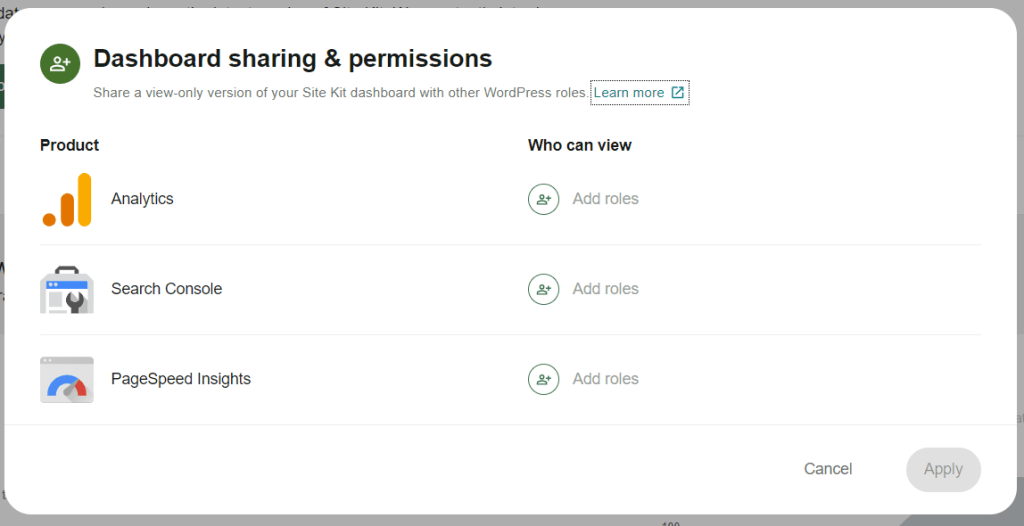Click the PageSpeed Insights product name
Viewport: 1024px width, 526px height.
[x=181, y=379]
